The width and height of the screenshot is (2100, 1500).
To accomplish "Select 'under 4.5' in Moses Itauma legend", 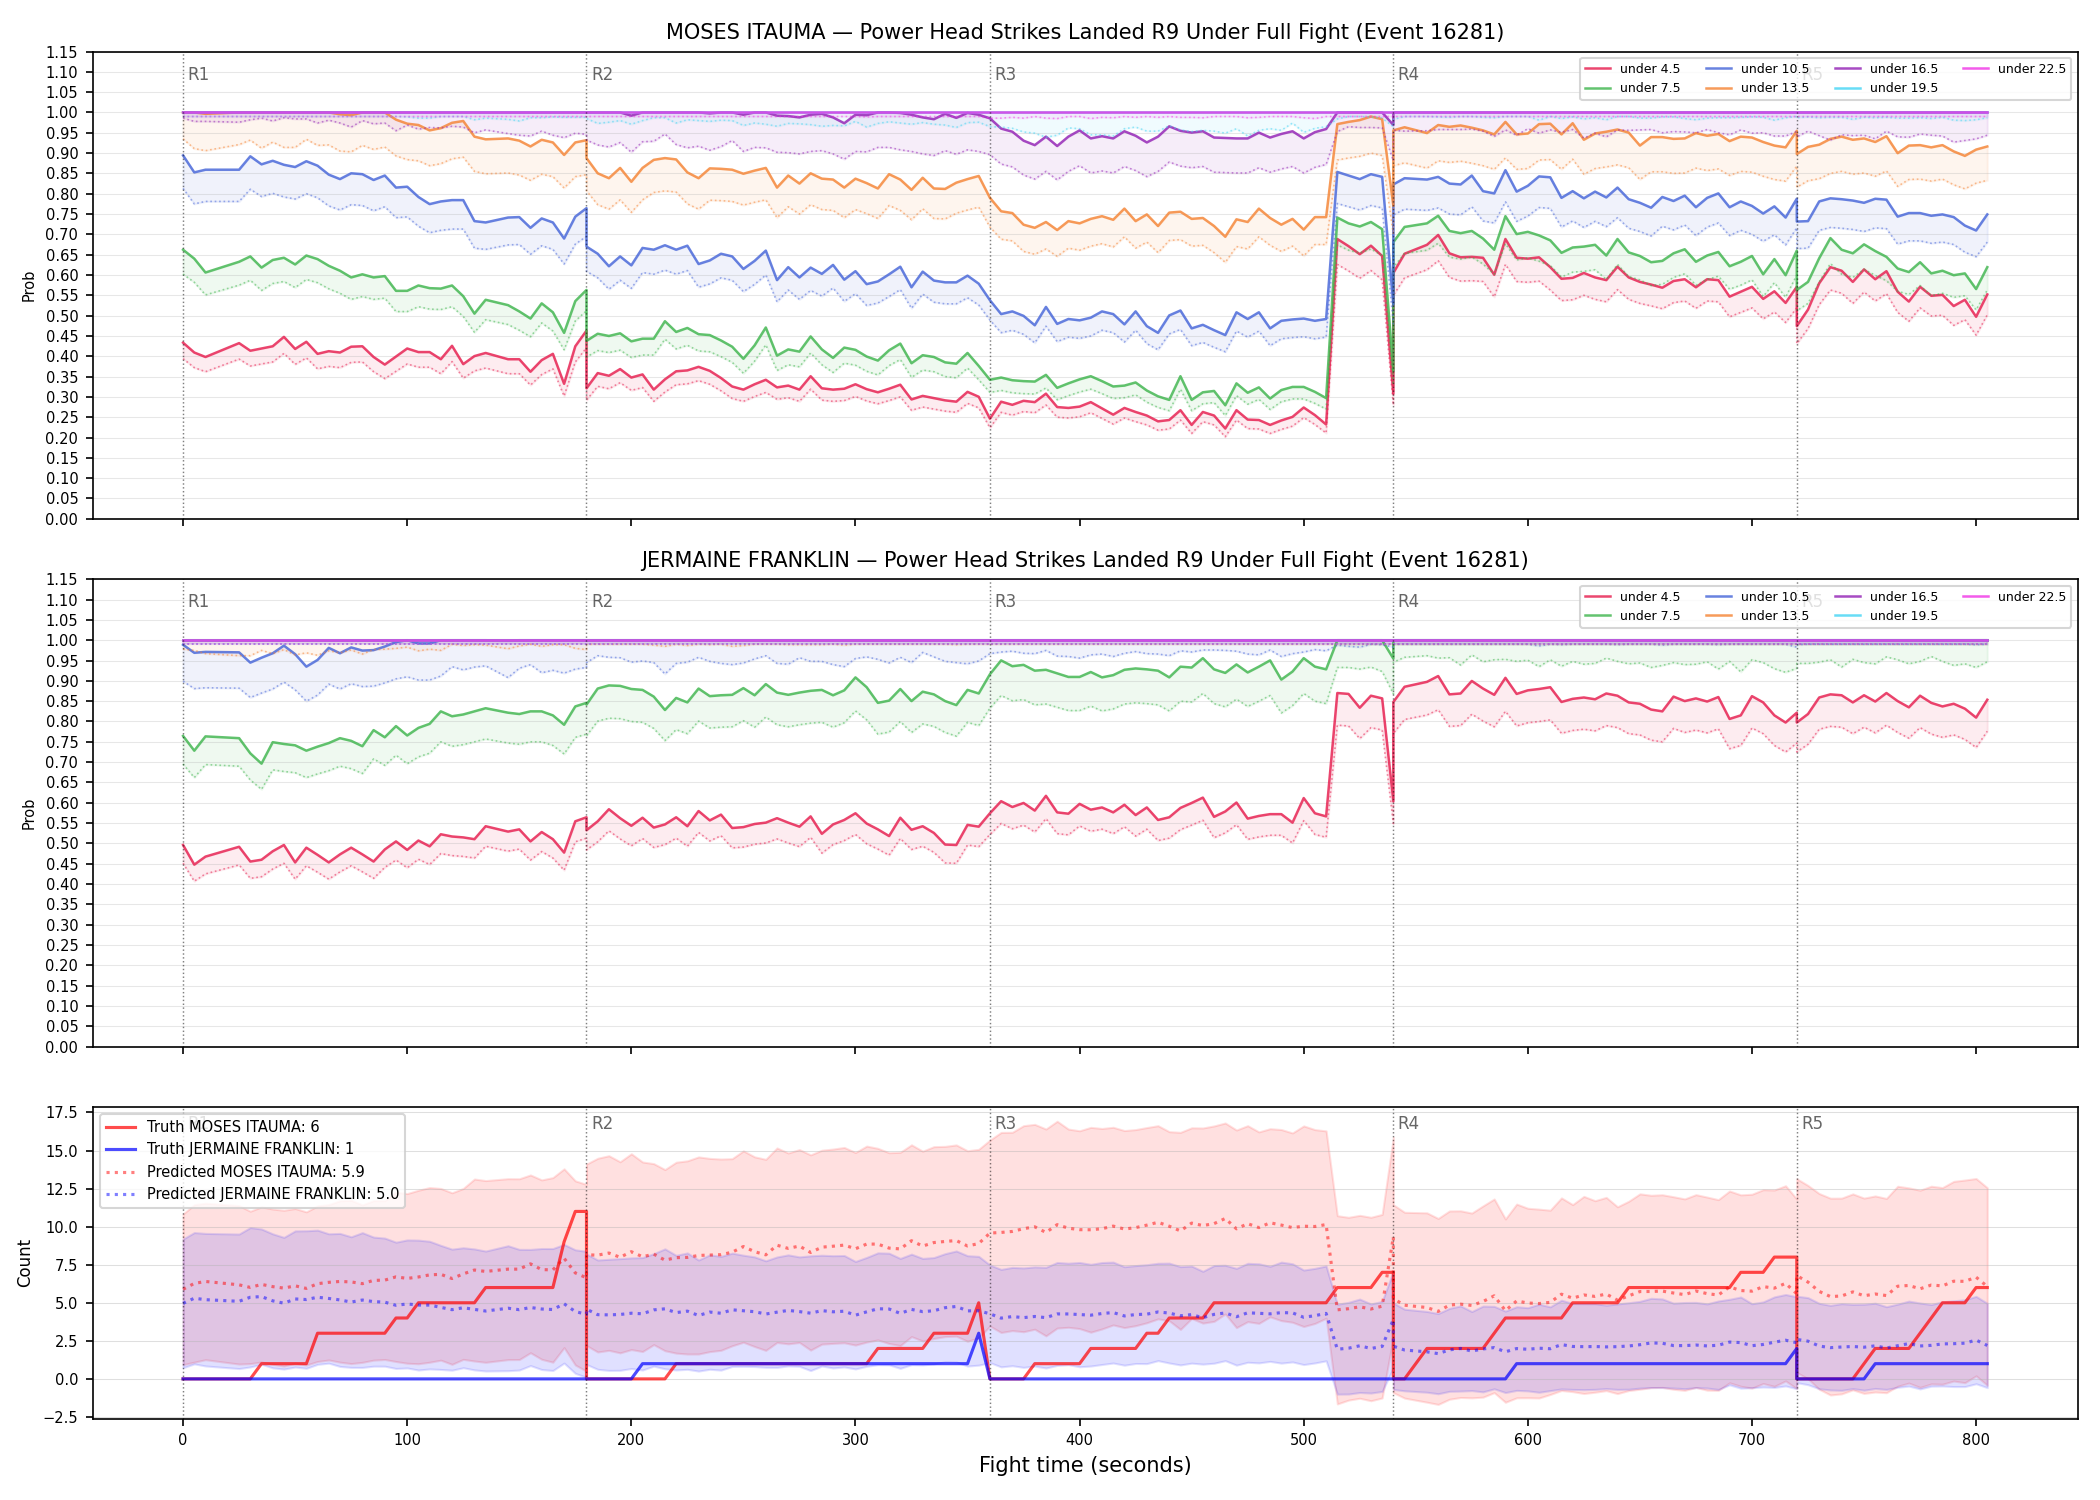I will coord(1633,69).
